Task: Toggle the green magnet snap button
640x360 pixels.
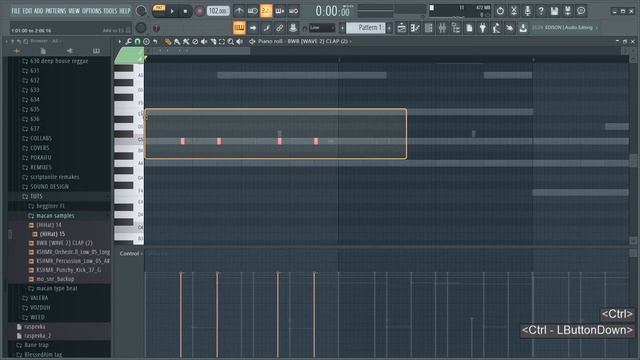Action: (138, 41)
